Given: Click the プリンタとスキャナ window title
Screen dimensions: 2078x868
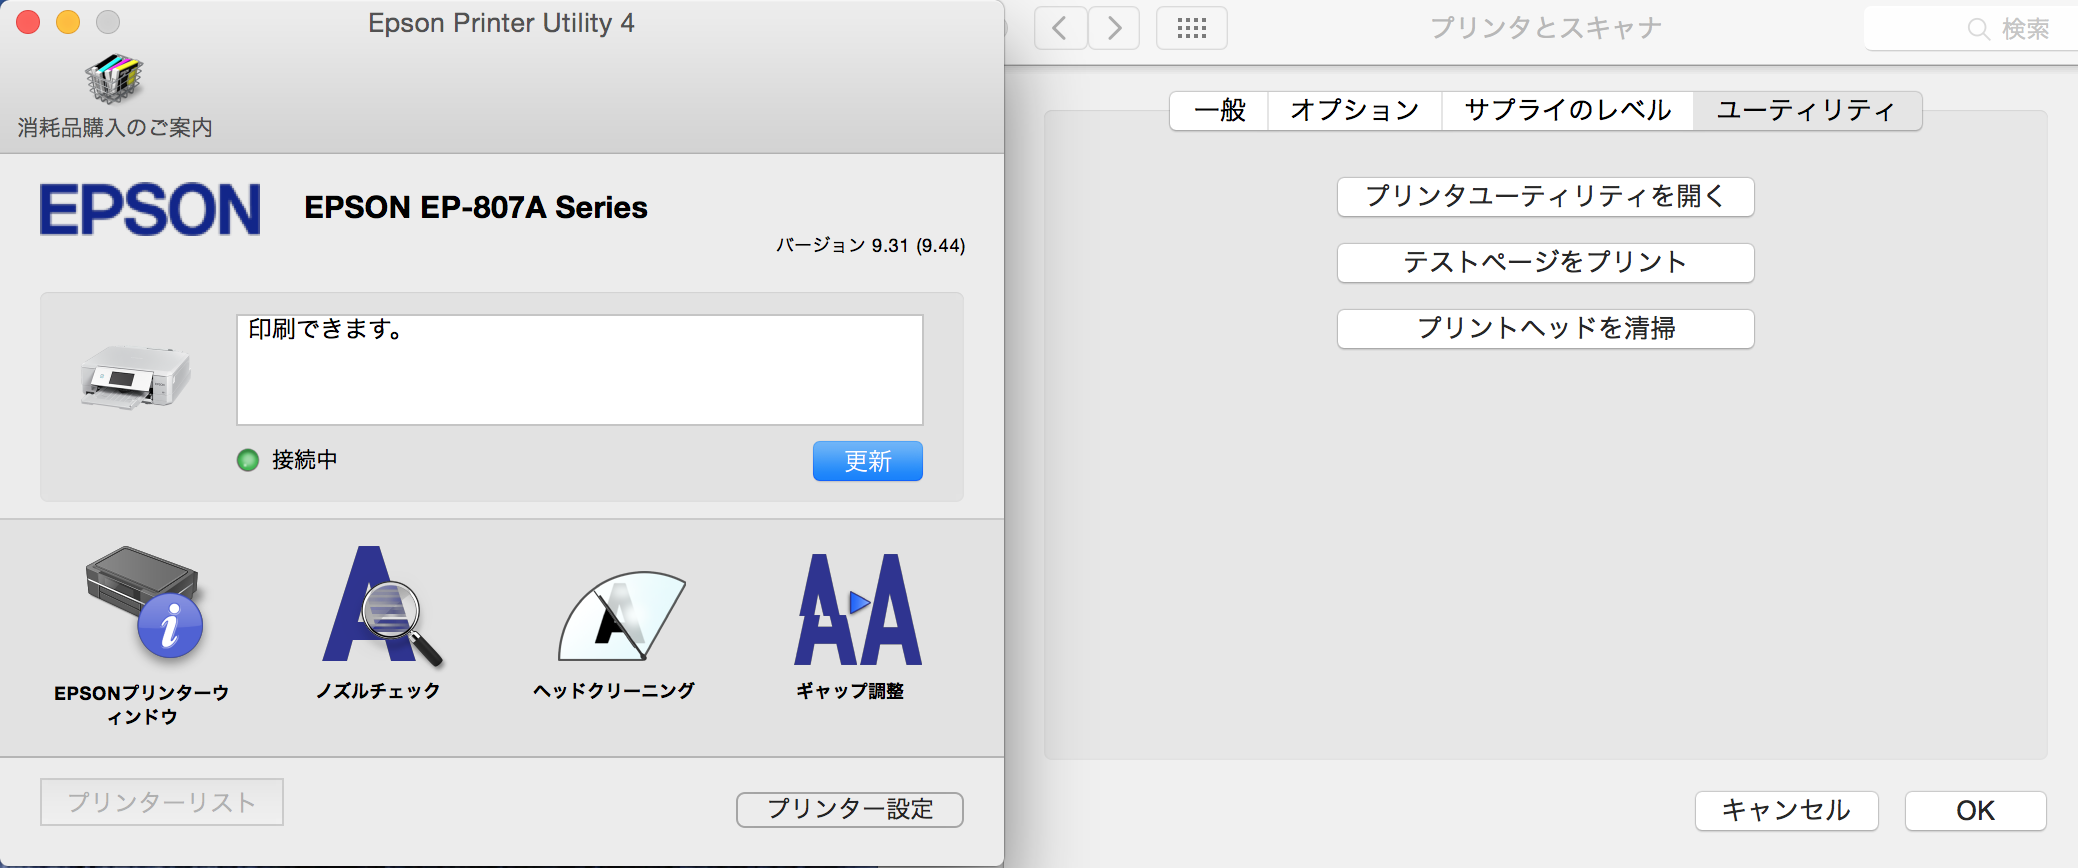Looking at the screenshot, I should point(1546,28).
